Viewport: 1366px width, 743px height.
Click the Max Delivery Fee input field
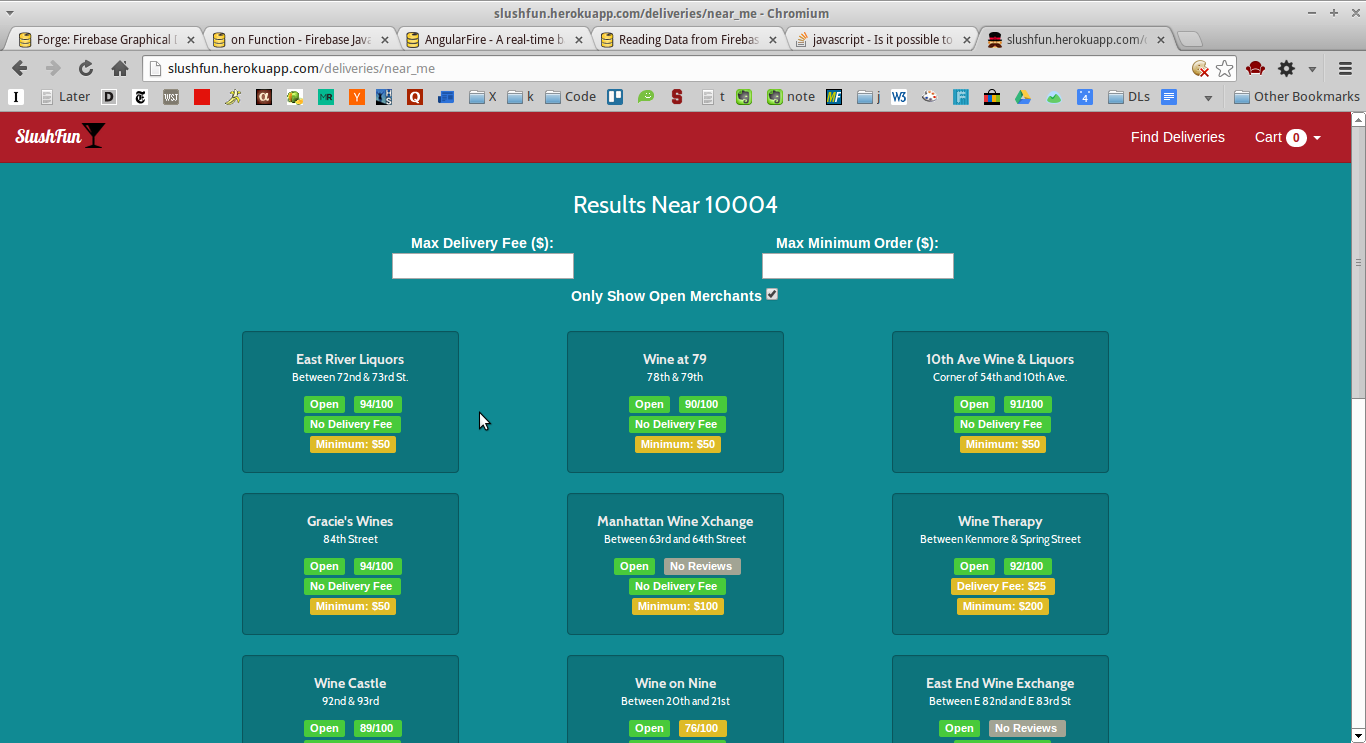pyautogui.click(x=483, y=266)
